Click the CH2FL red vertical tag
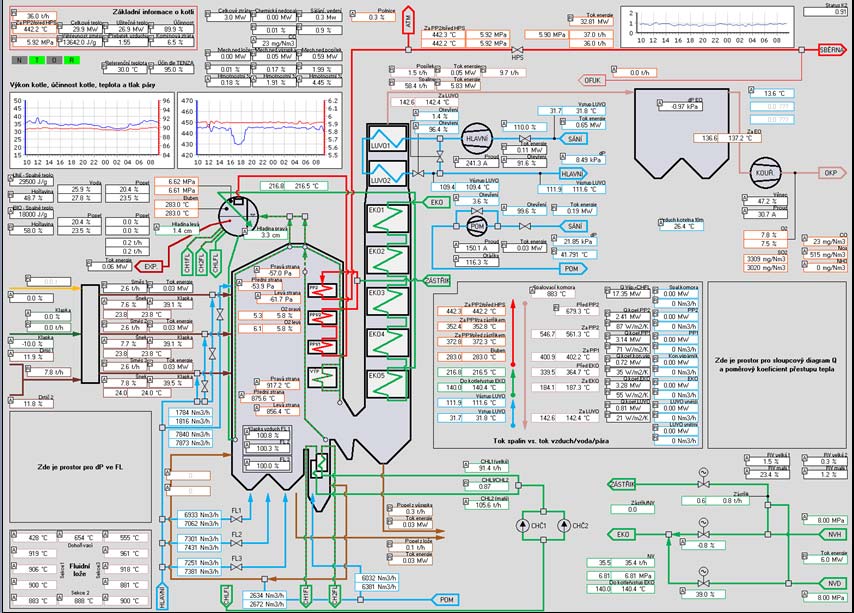The height and width of the screenshot is (613, 854). (202, 260)
